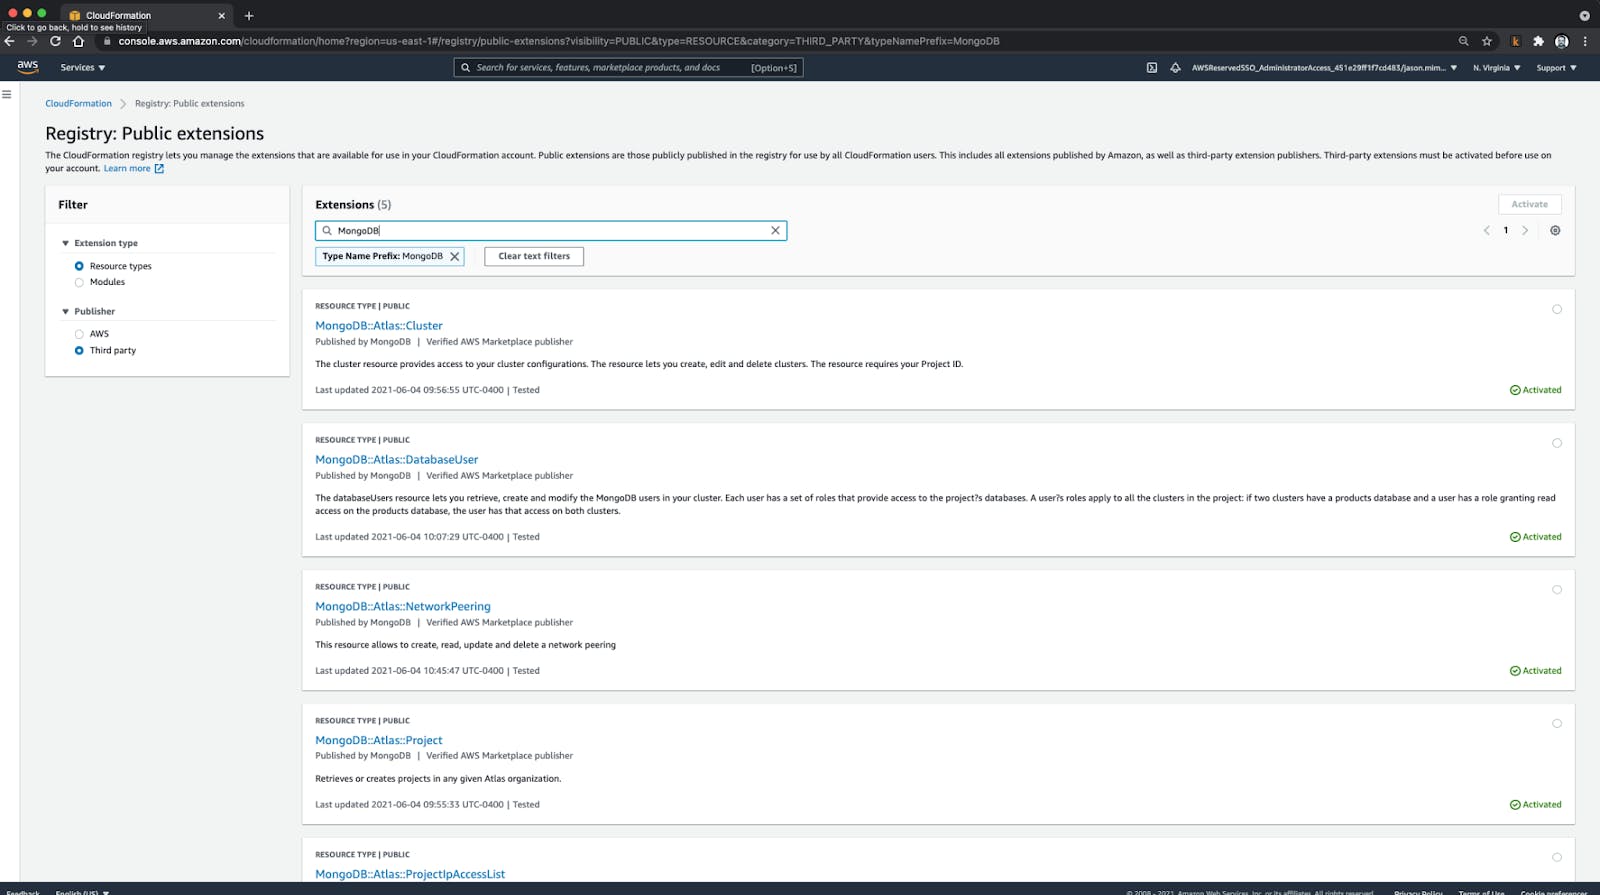This screenshot has width=1600, height=895.
Task: Click the search magnifier icon in extensions filter
Action: [327, 230]
